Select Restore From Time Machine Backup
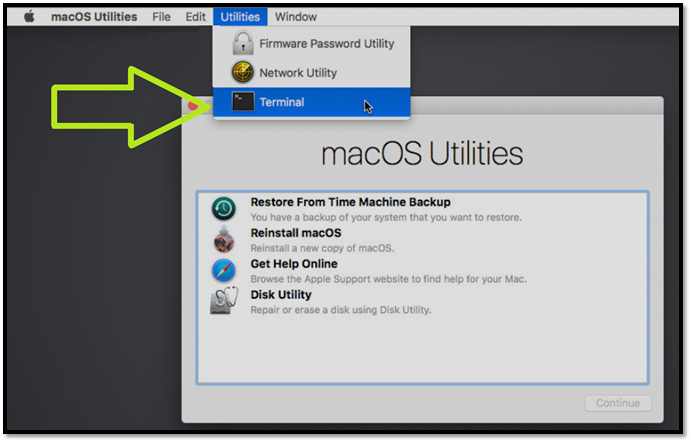 click(x=422, y=209)
